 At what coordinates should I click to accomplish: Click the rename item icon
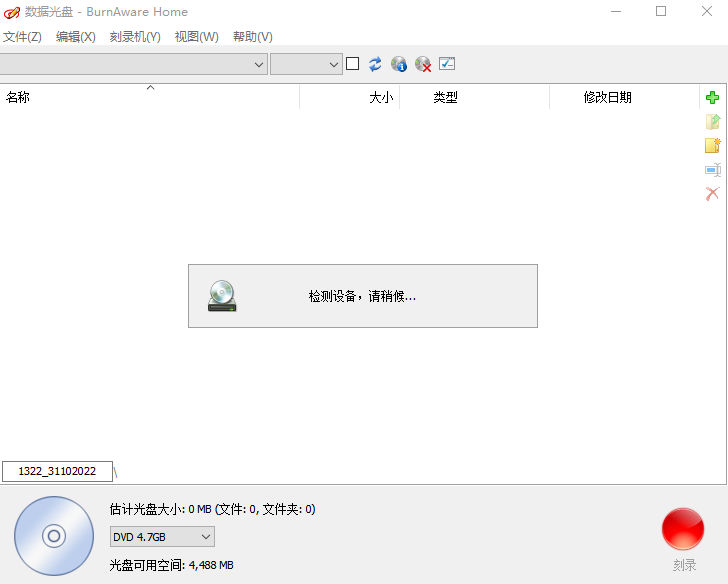click(712, 170)
